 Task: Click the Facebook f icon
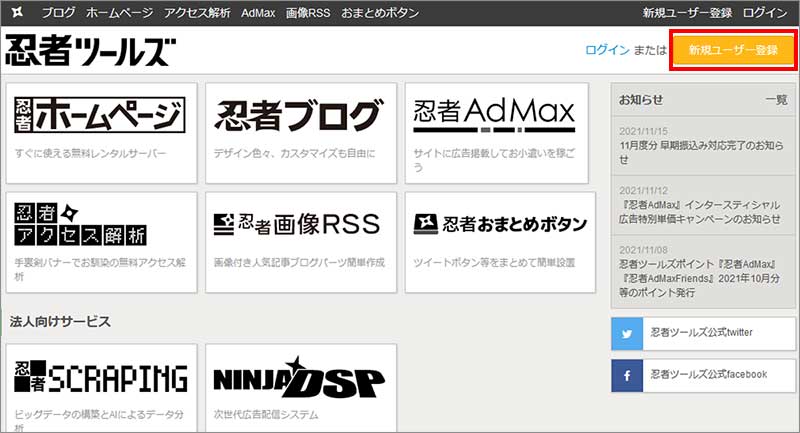pyautogui.click(x=627, y=376)
